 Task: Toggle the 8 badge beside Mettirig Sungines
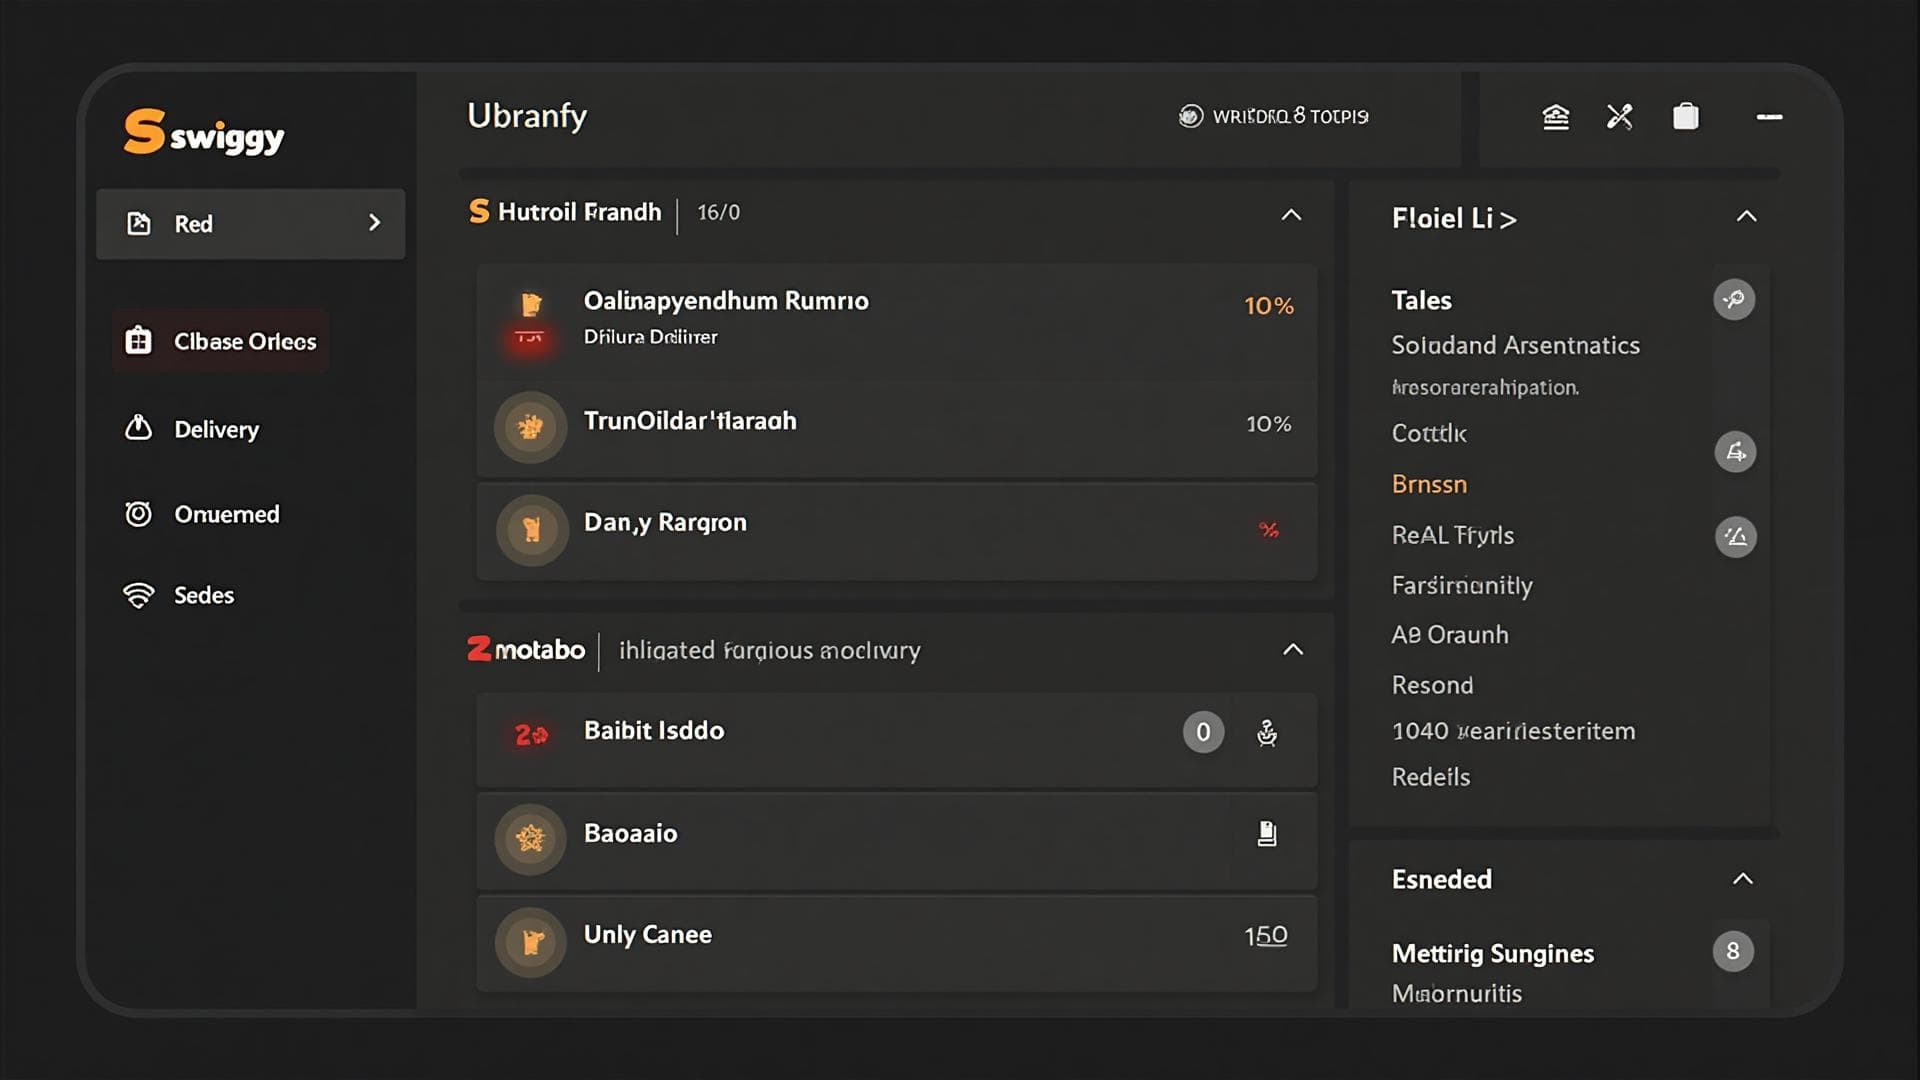tap(1733, 951)
